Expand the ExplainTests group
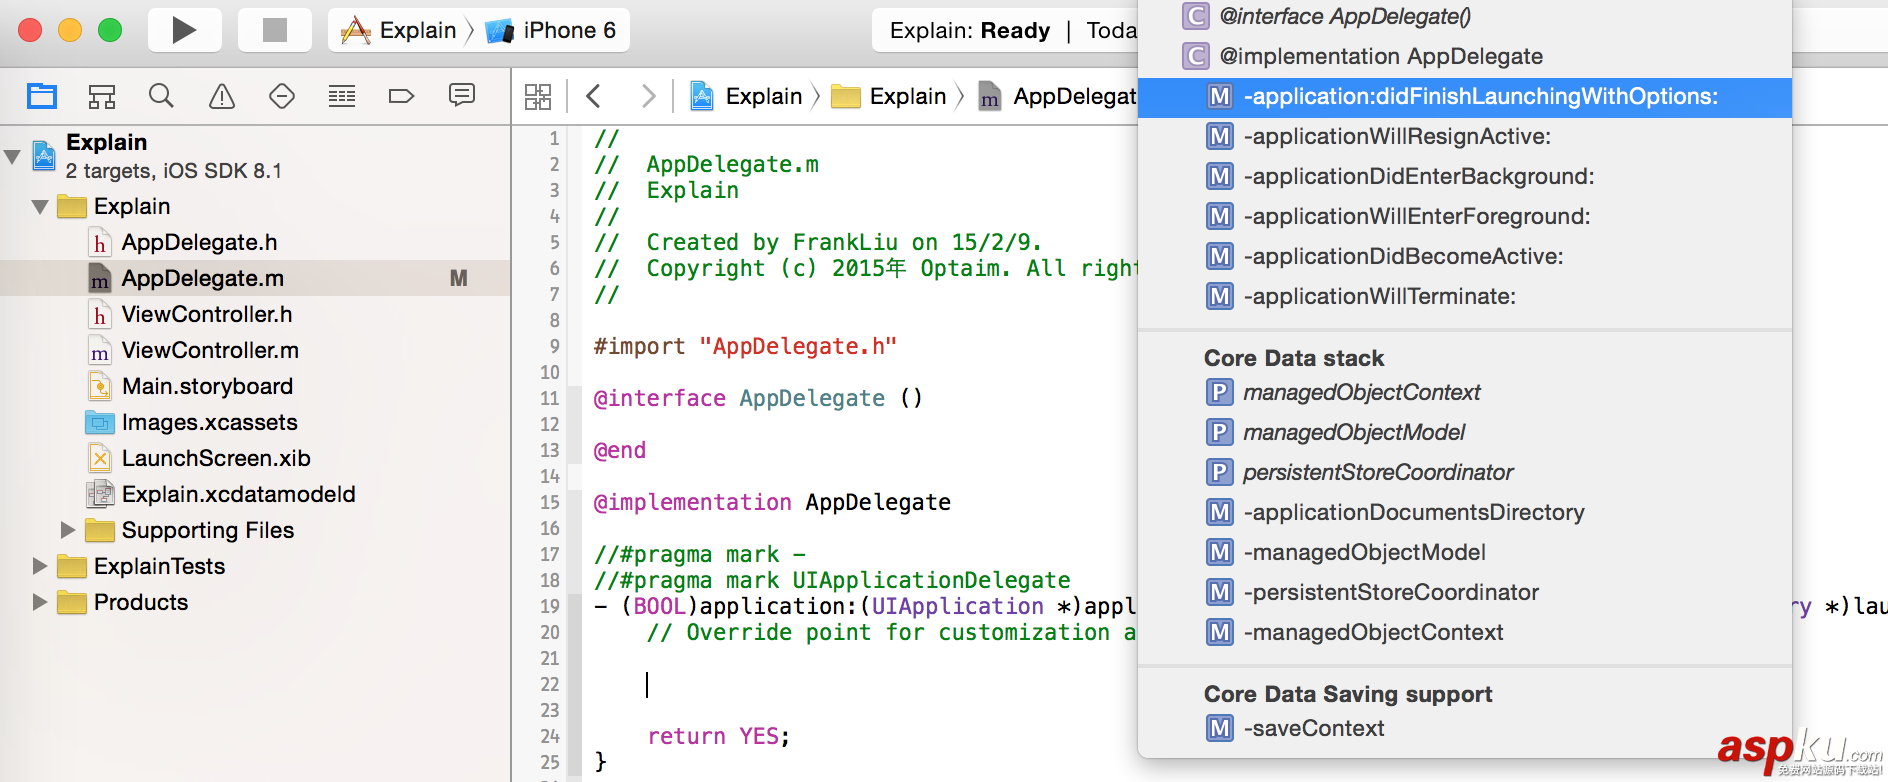This screenshot has width=1888, height=782. pyautogui.click(x=40, y=566)
